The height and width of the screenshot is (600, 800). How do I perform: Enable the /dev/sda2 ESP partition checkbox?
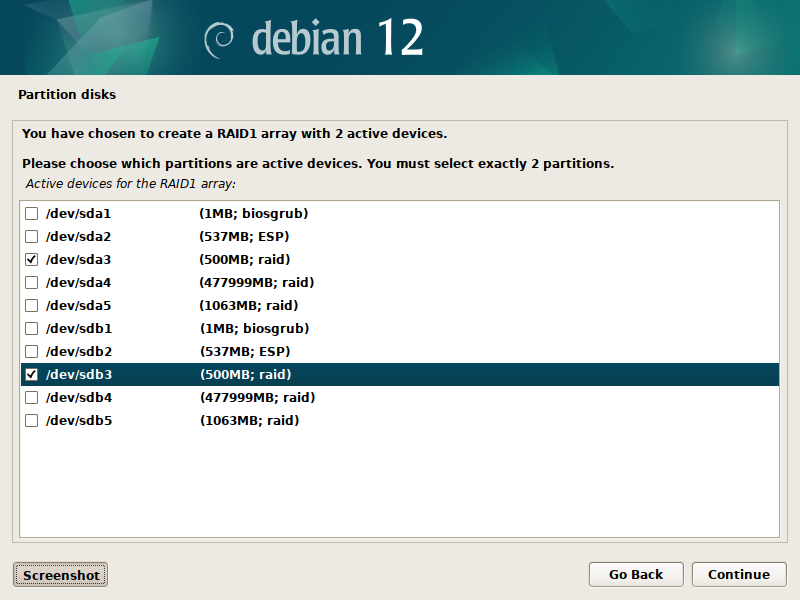point(31,237)
